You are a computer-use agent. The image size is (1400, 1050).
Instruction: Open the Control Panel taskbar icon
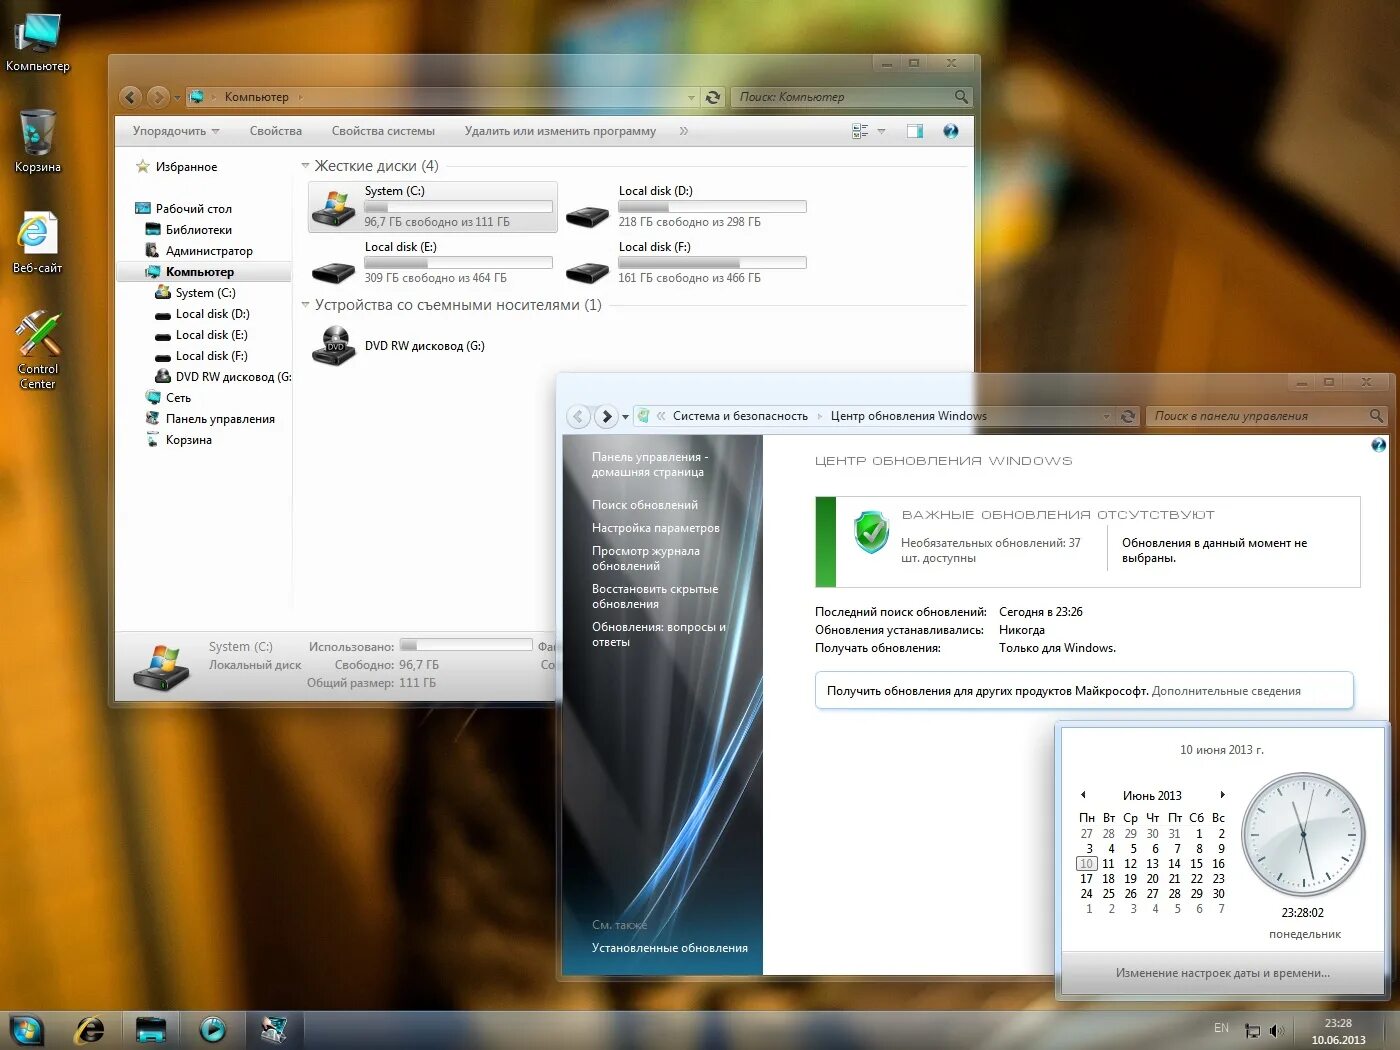273,1030
